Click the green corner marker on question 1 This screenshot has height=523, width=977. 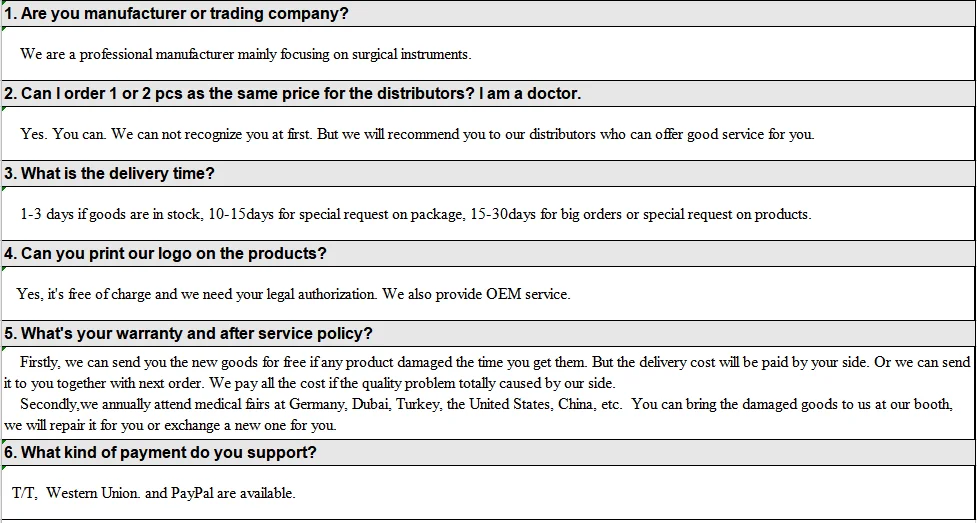point(4,4)
